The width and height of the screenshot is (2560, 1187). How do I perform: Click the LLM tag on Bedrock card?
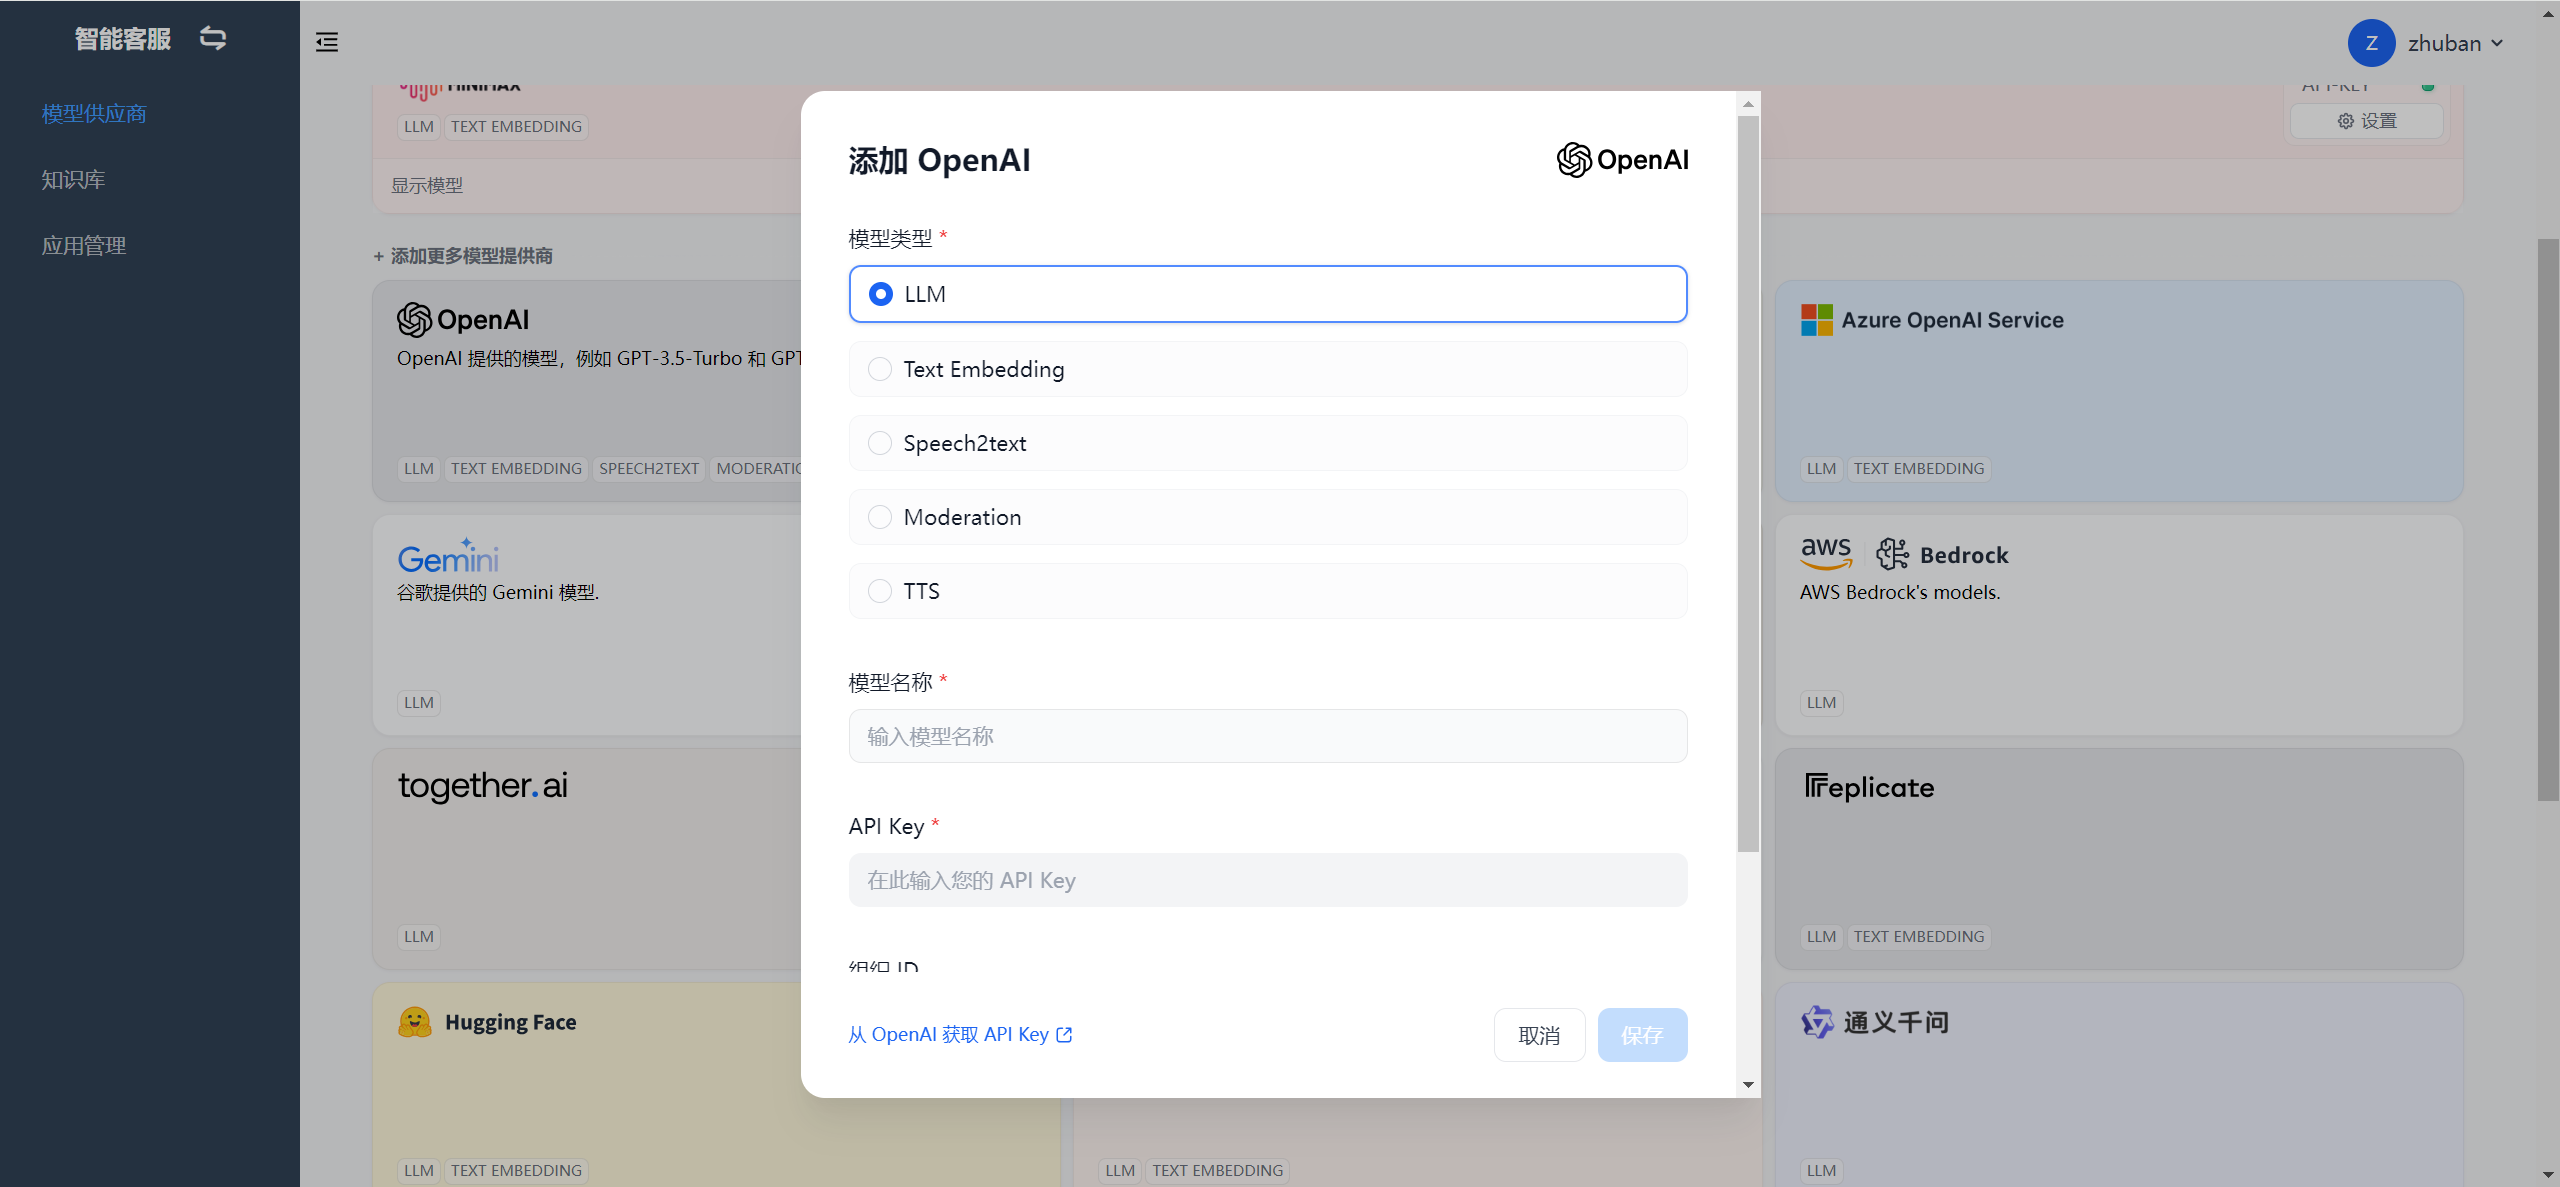click(1822, 703)
